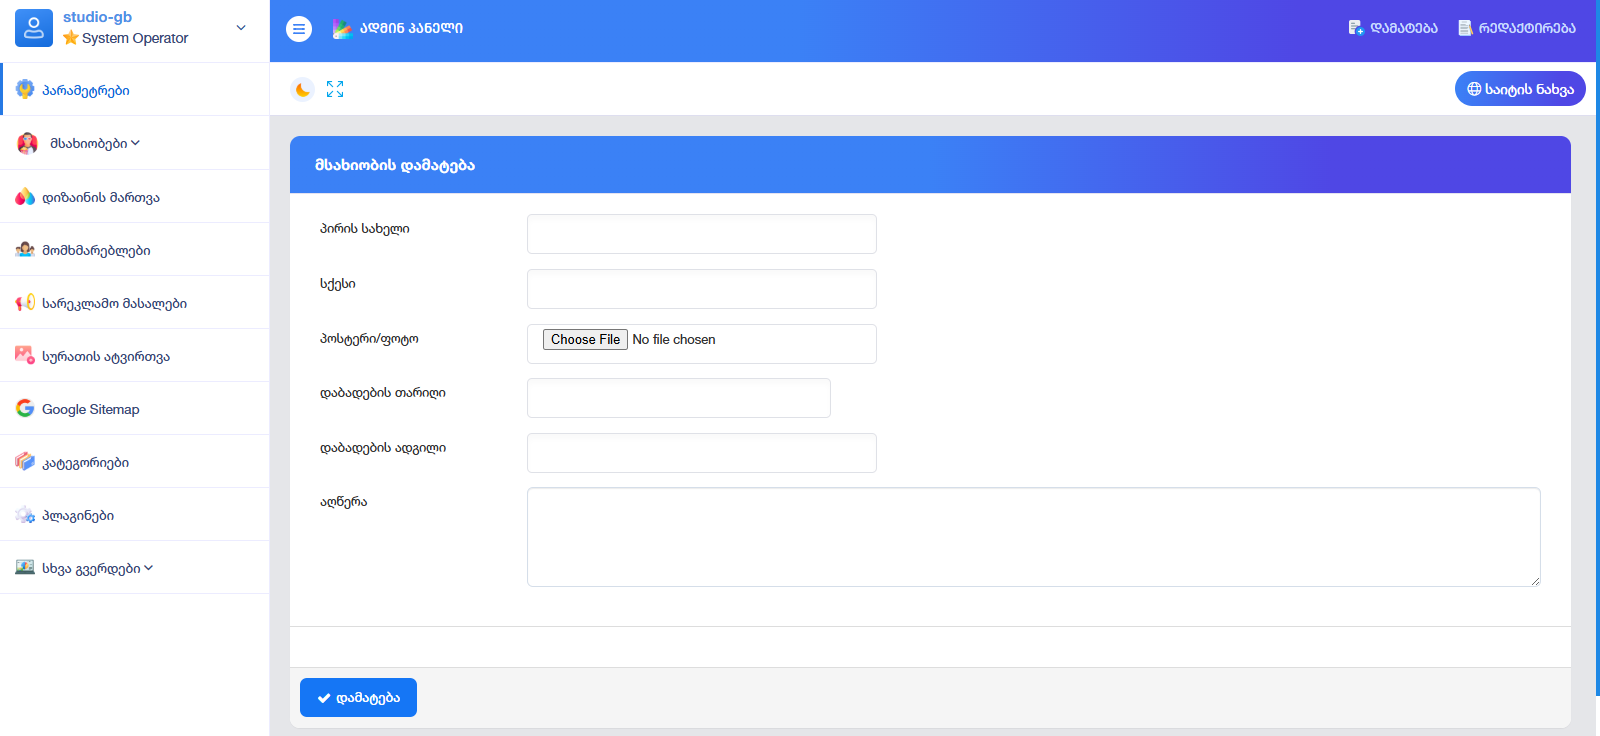Toggle dark mode with the moon icon

pos(302,90)
